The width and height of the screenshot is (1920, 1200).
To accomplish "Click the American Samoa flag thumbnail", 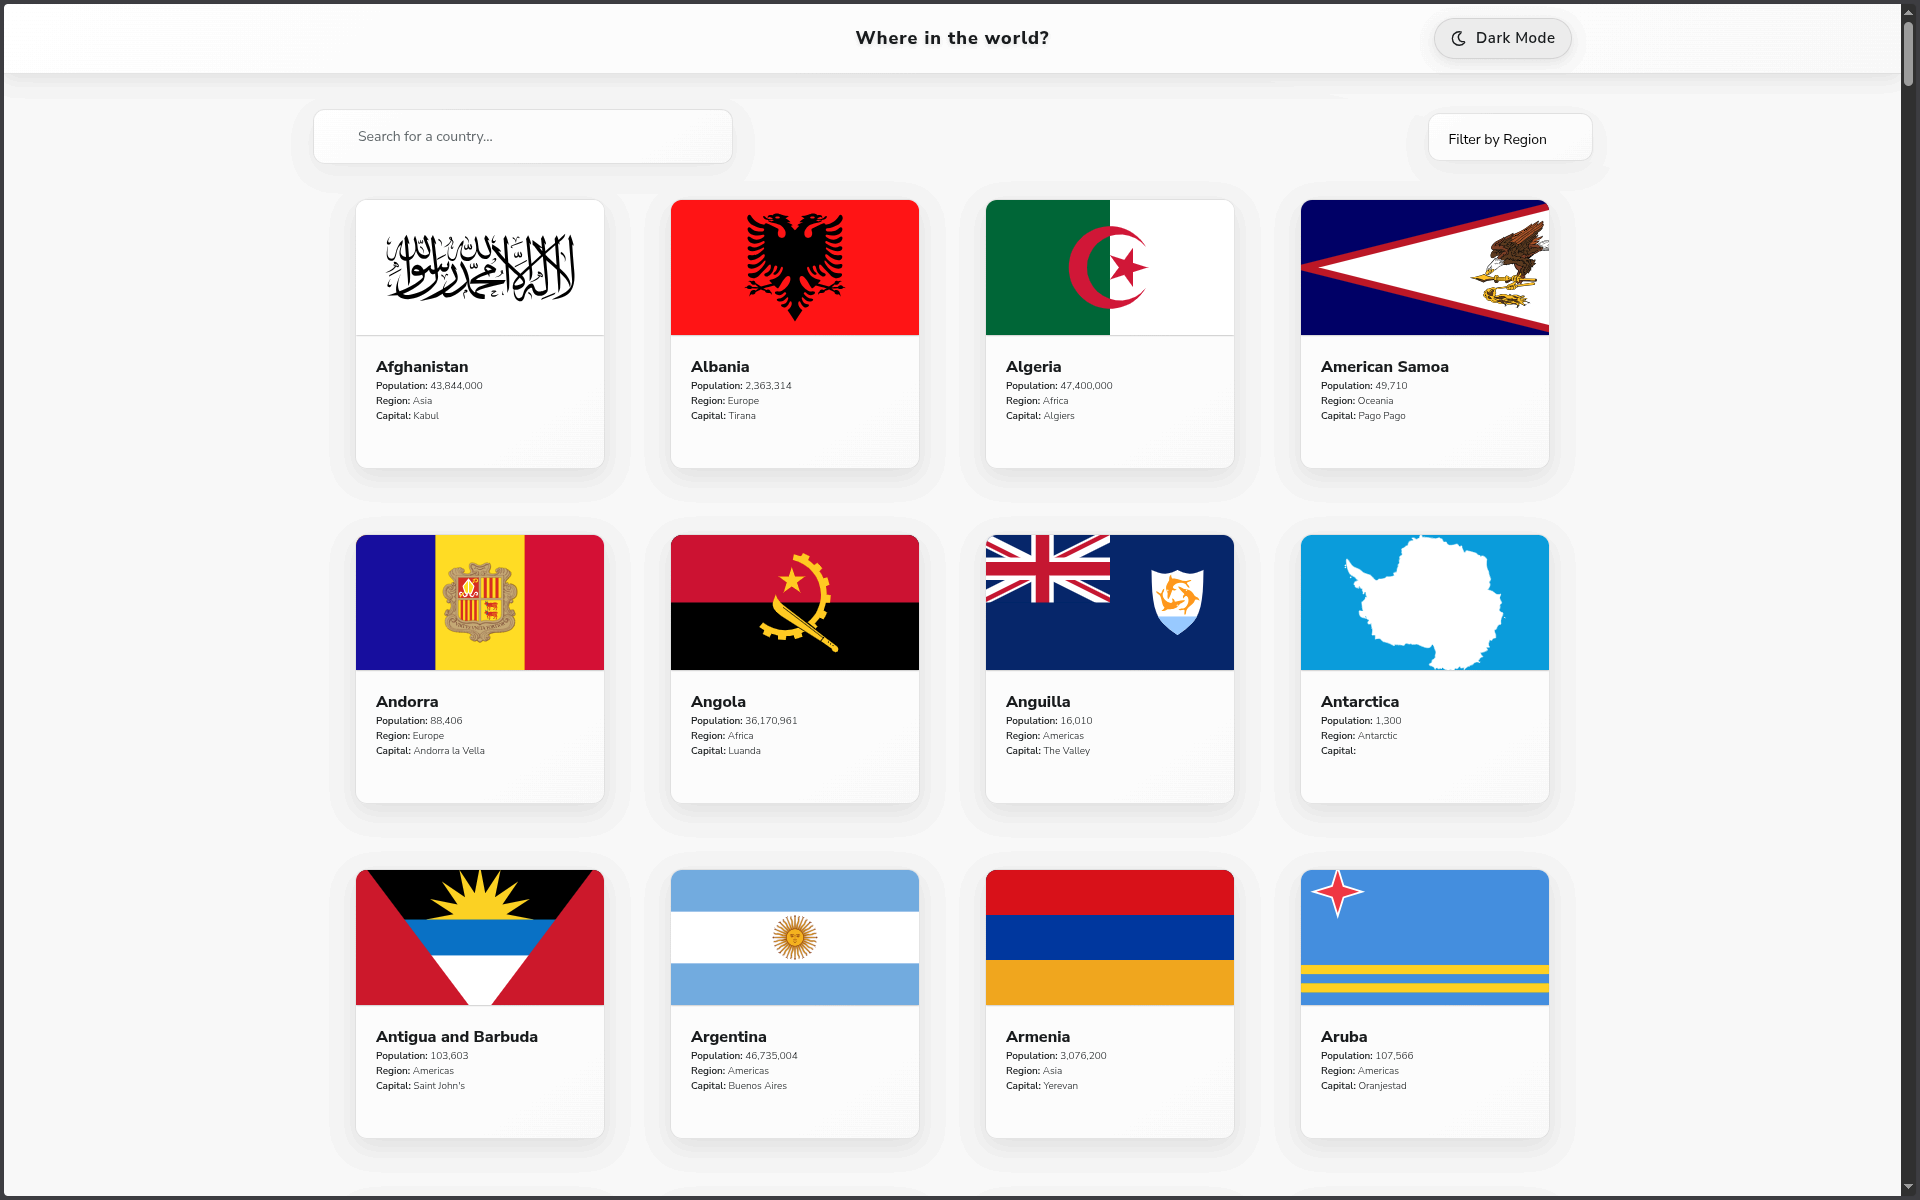I will click(1424, 267).
